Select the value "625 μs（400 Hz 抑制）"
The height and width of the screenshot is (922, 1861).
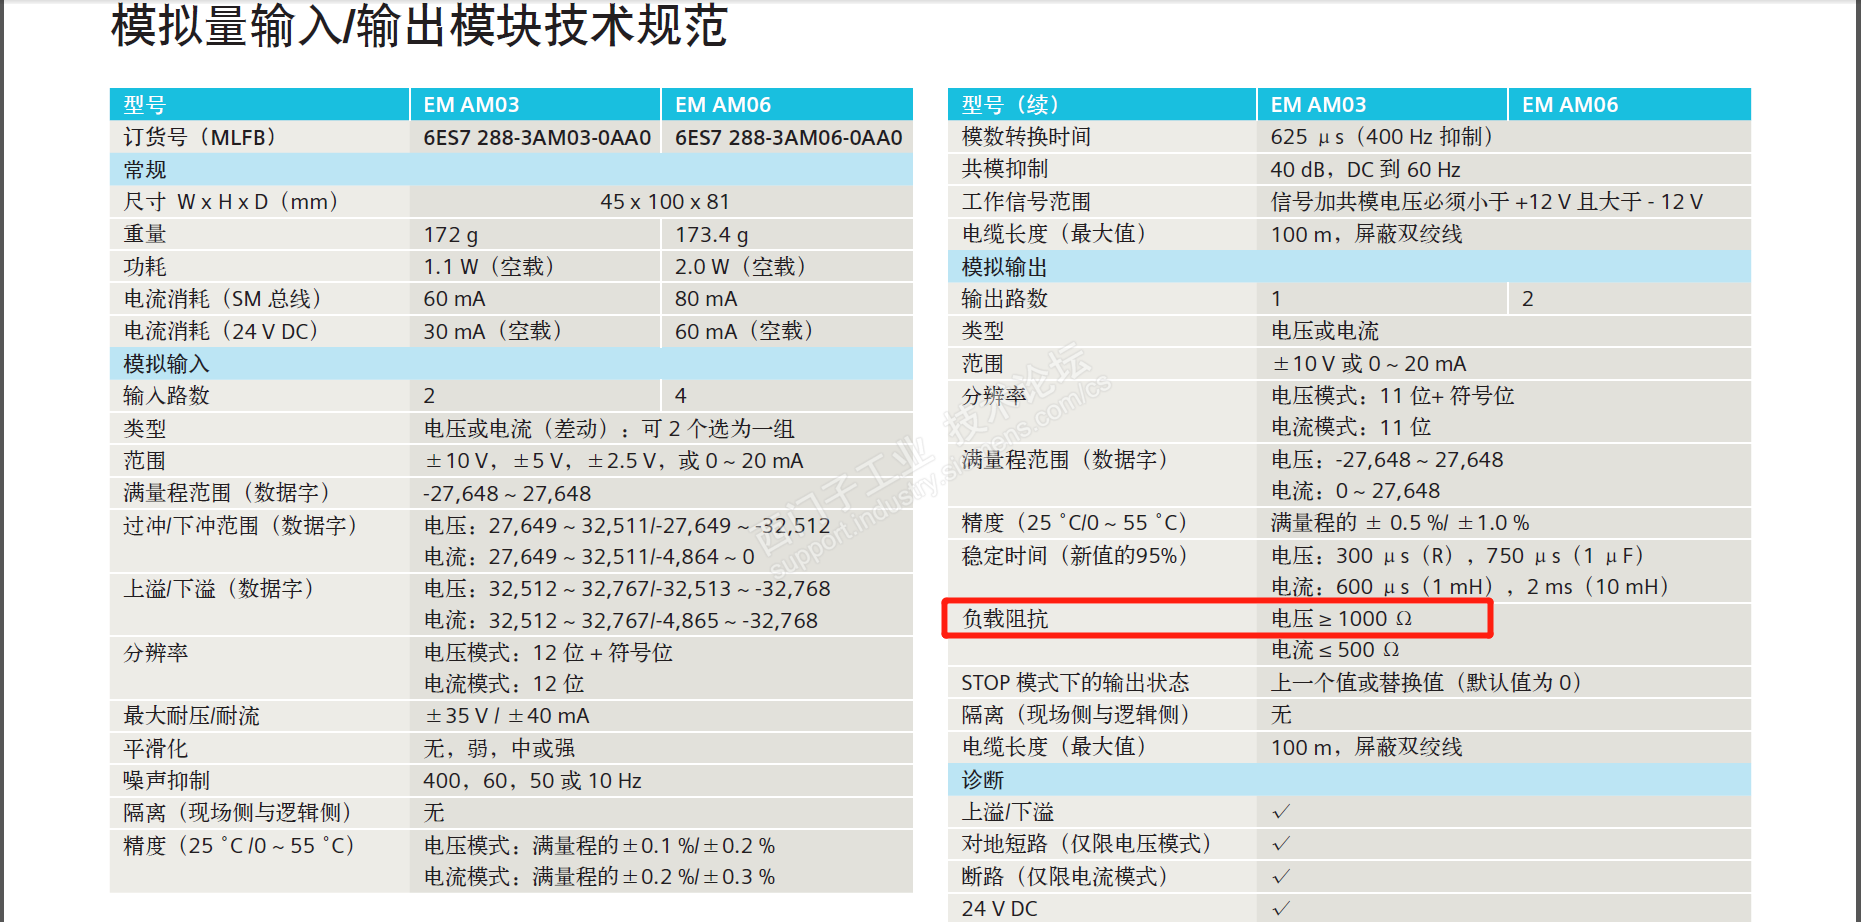pos(1382,137)
